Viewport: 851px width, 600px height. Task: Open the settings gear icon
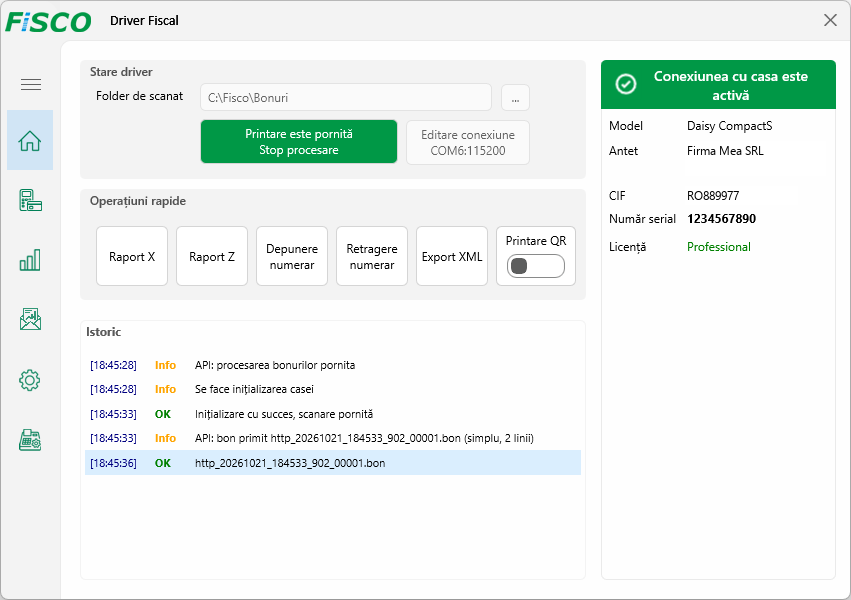30,380
